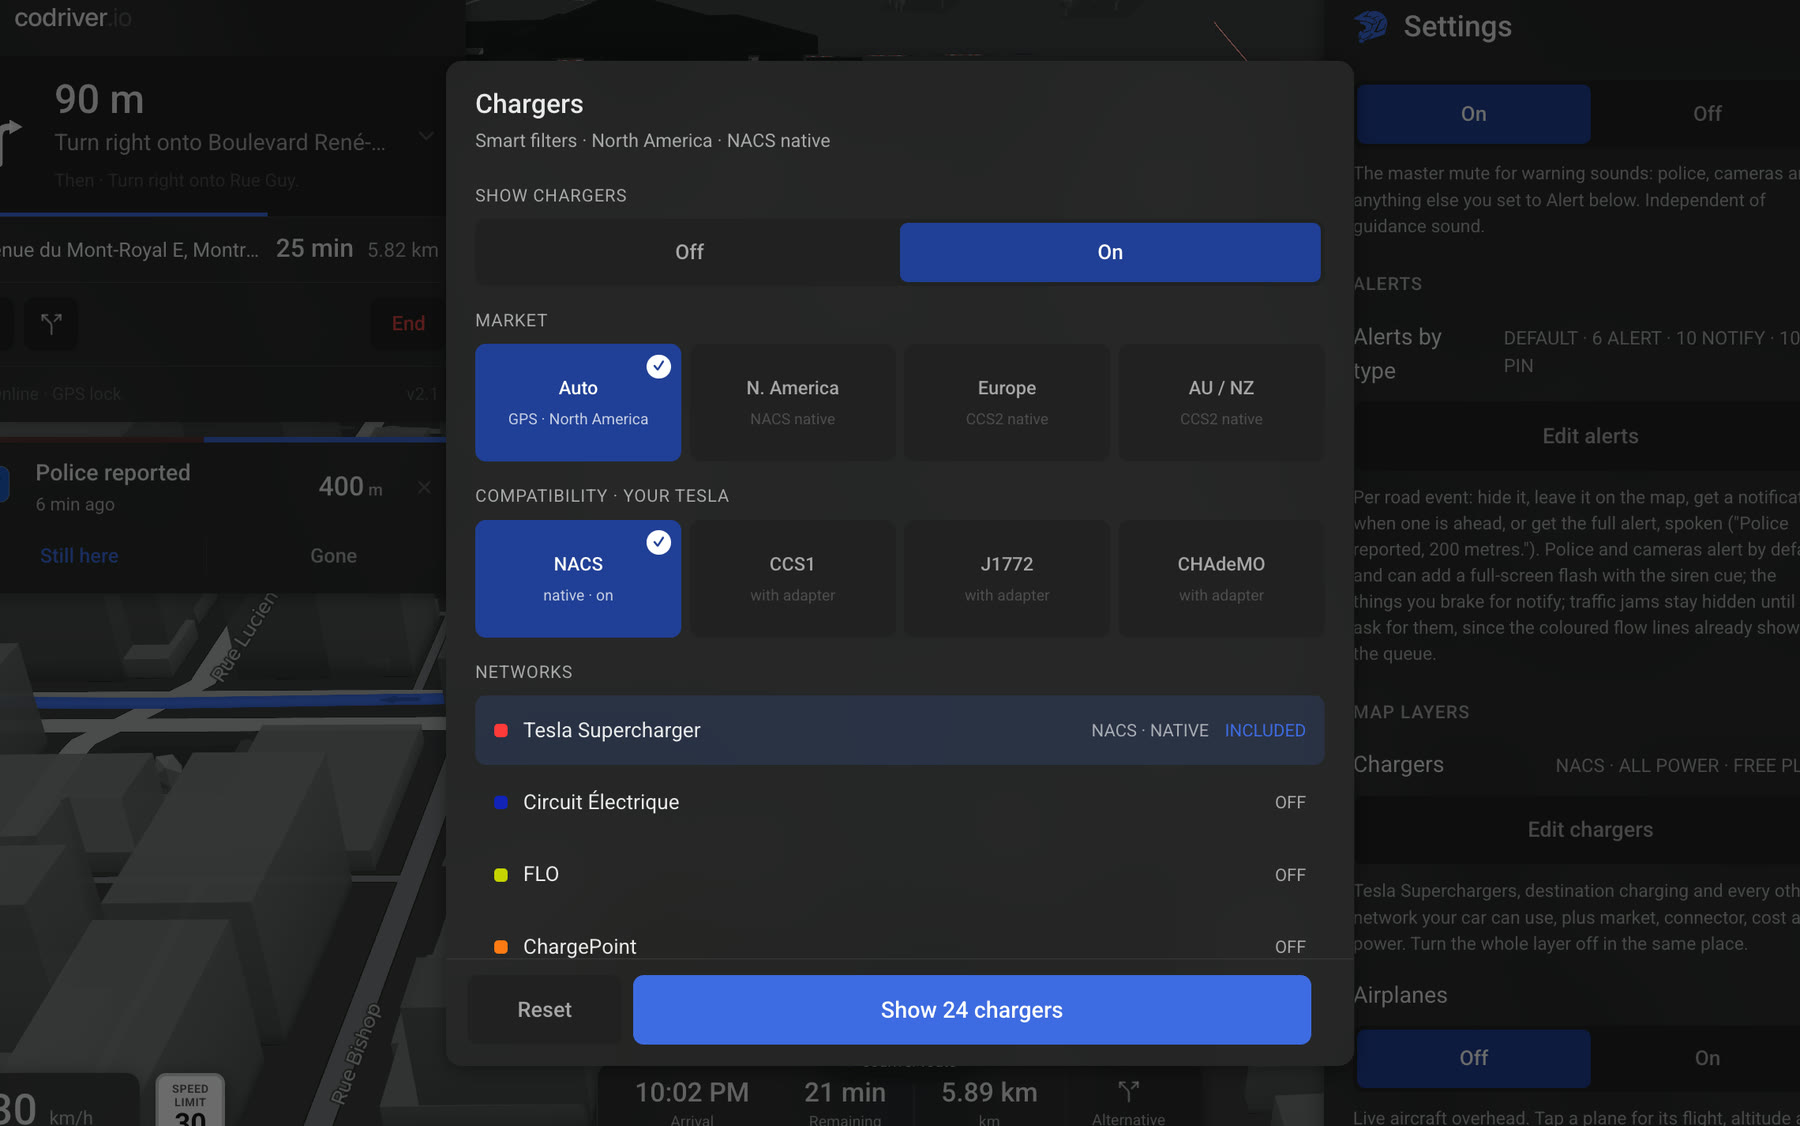Click the Settings logo icon

(1371, 27)
